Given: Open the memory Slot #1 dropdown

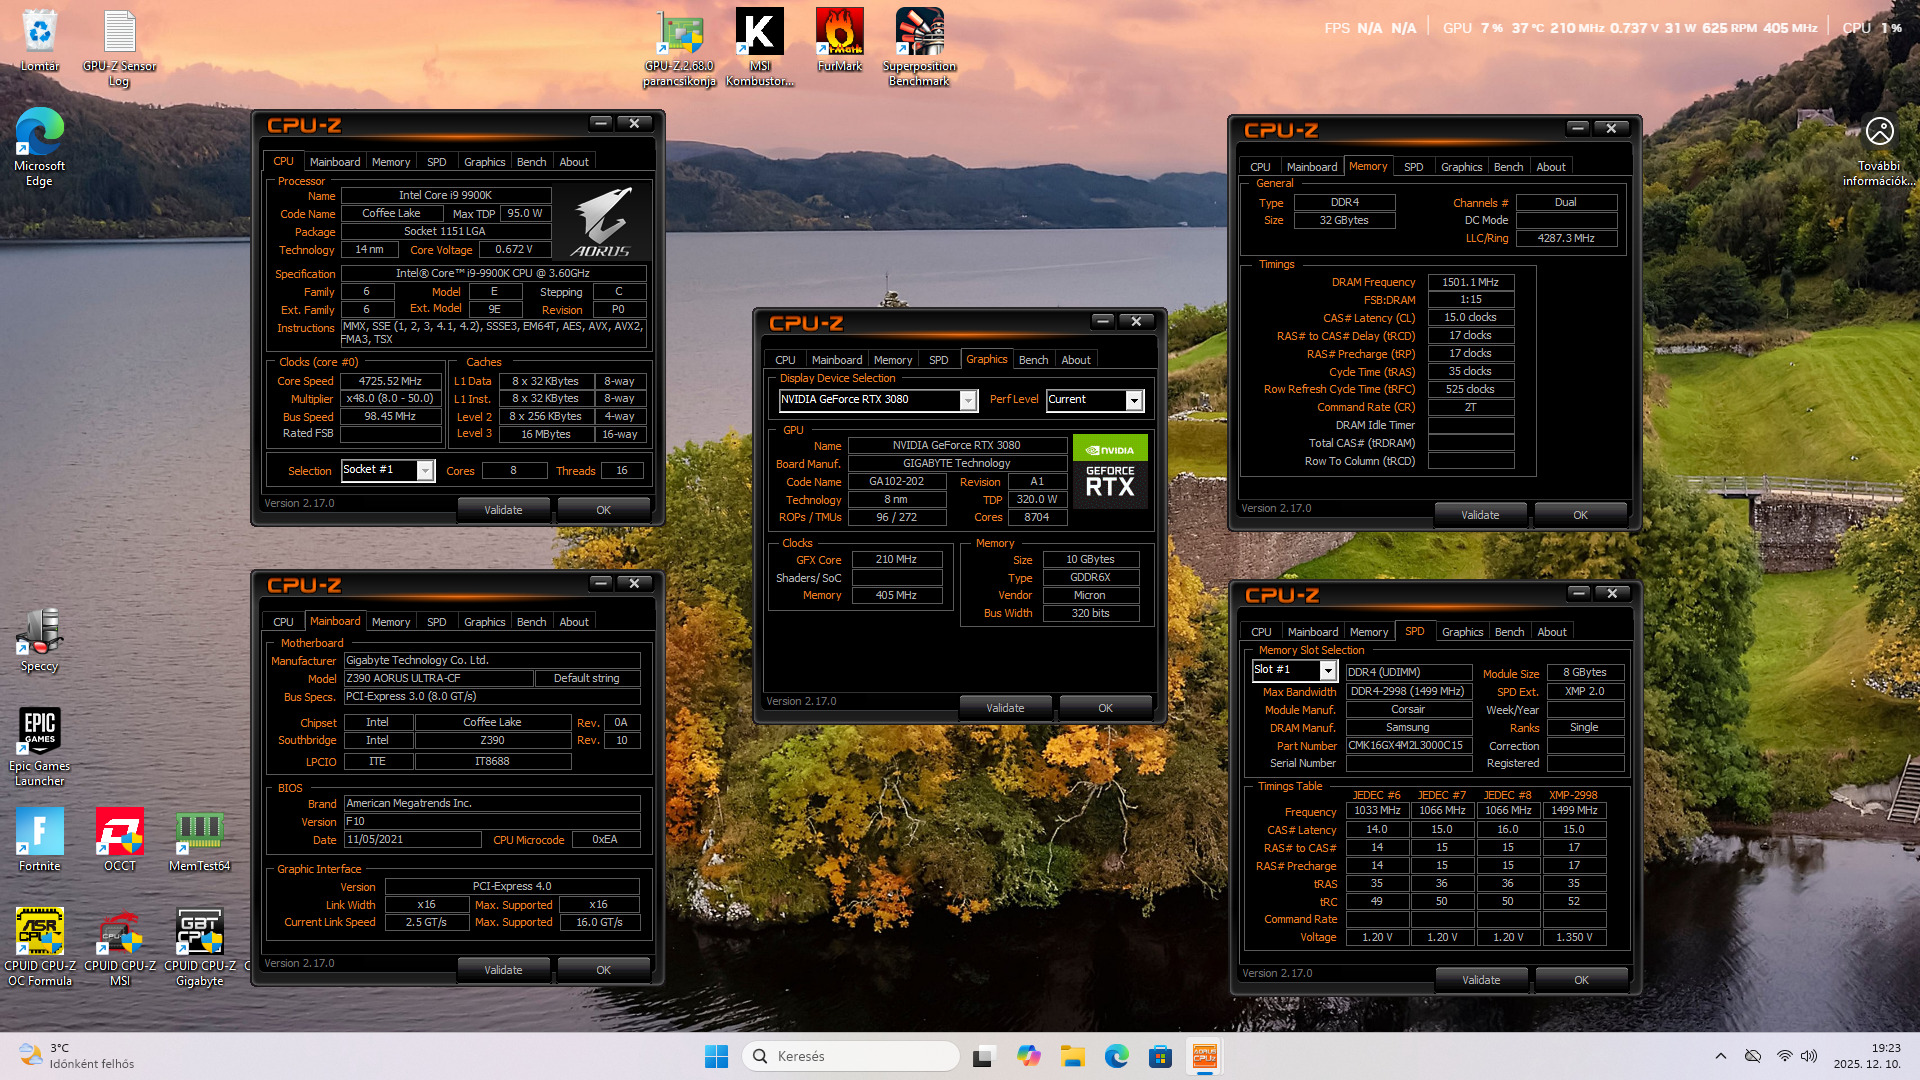Looking at the screenshot, I should click(x=1328, y=671).
